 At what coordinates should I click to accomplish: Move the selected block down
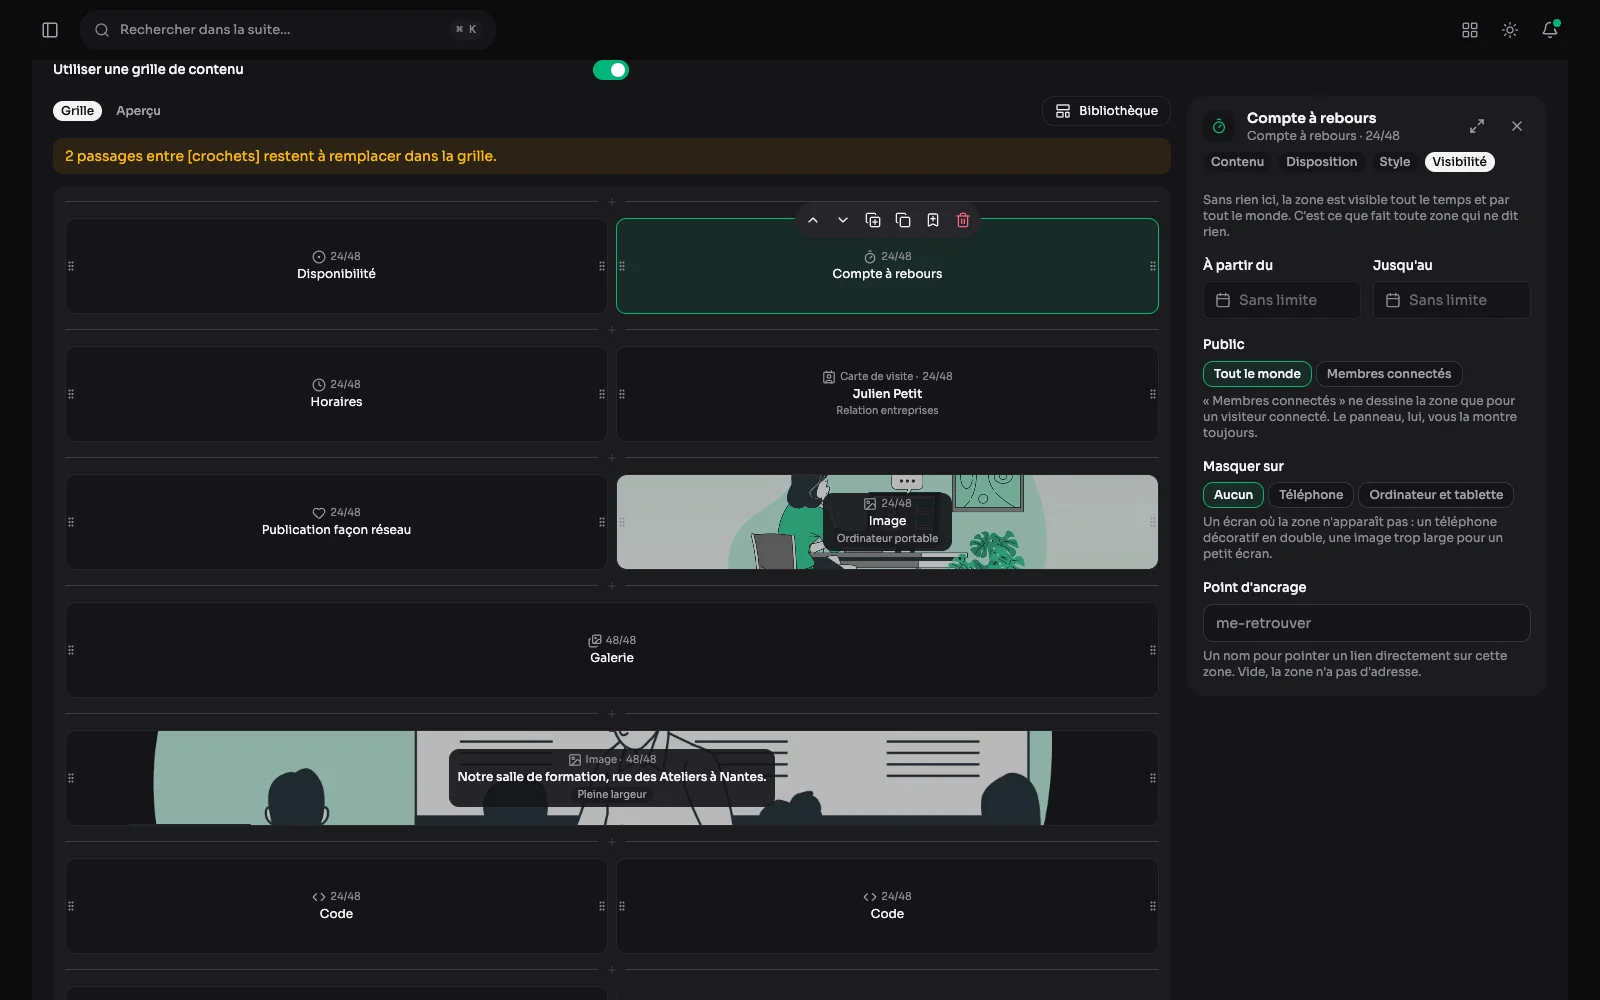click(x=843, y=220)
